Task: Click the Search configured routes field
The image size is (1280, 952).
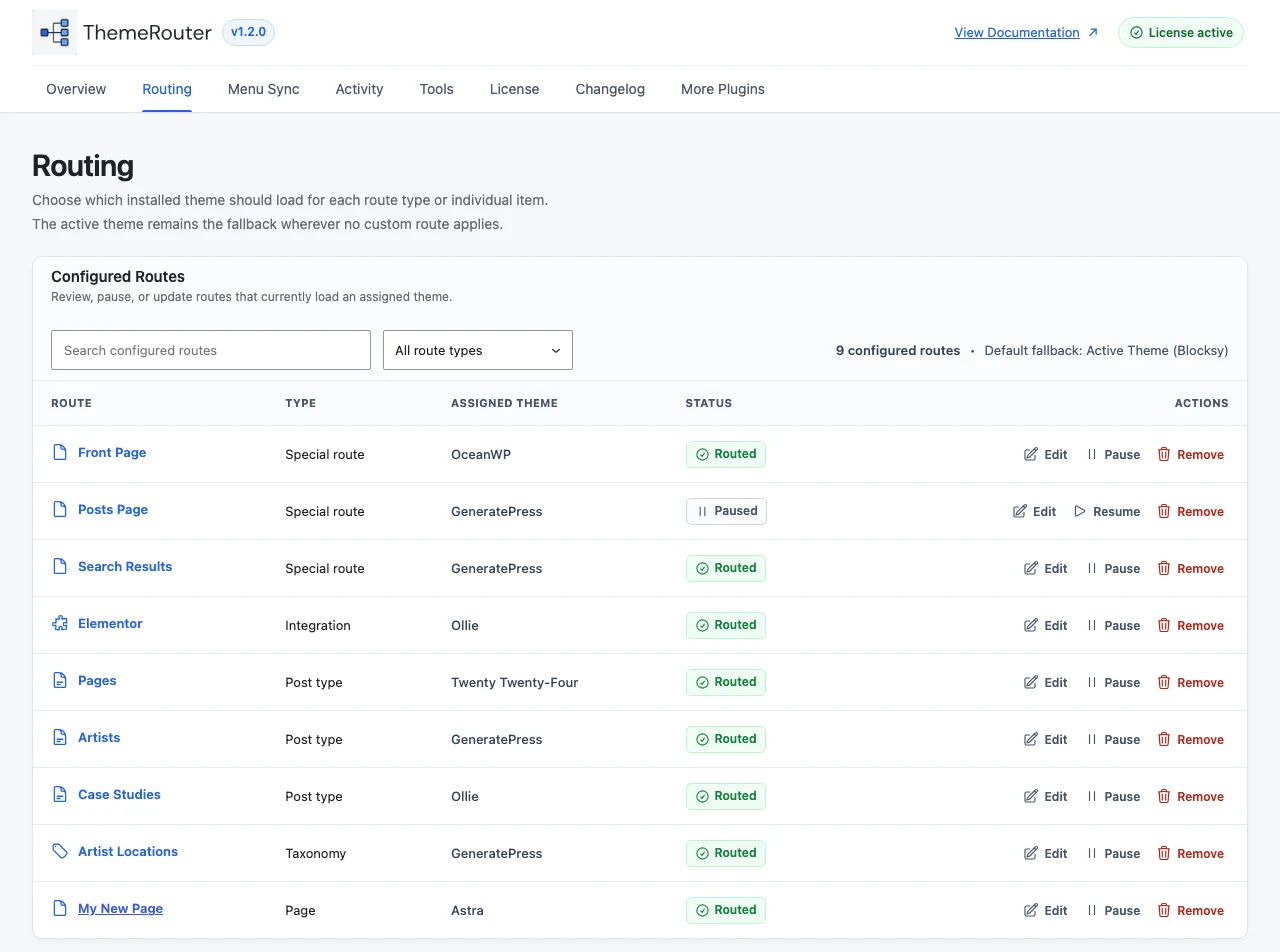Action: pyautogui.click(x=211, y=350)
